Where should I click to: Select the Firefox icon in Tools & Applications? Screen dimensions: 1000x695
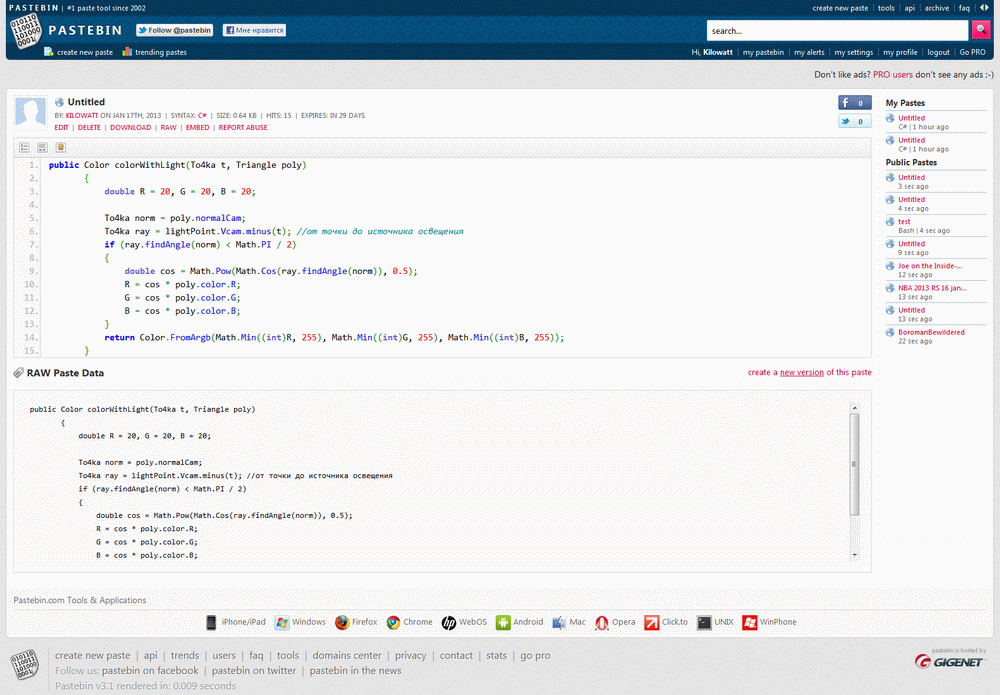coord(342,621)
